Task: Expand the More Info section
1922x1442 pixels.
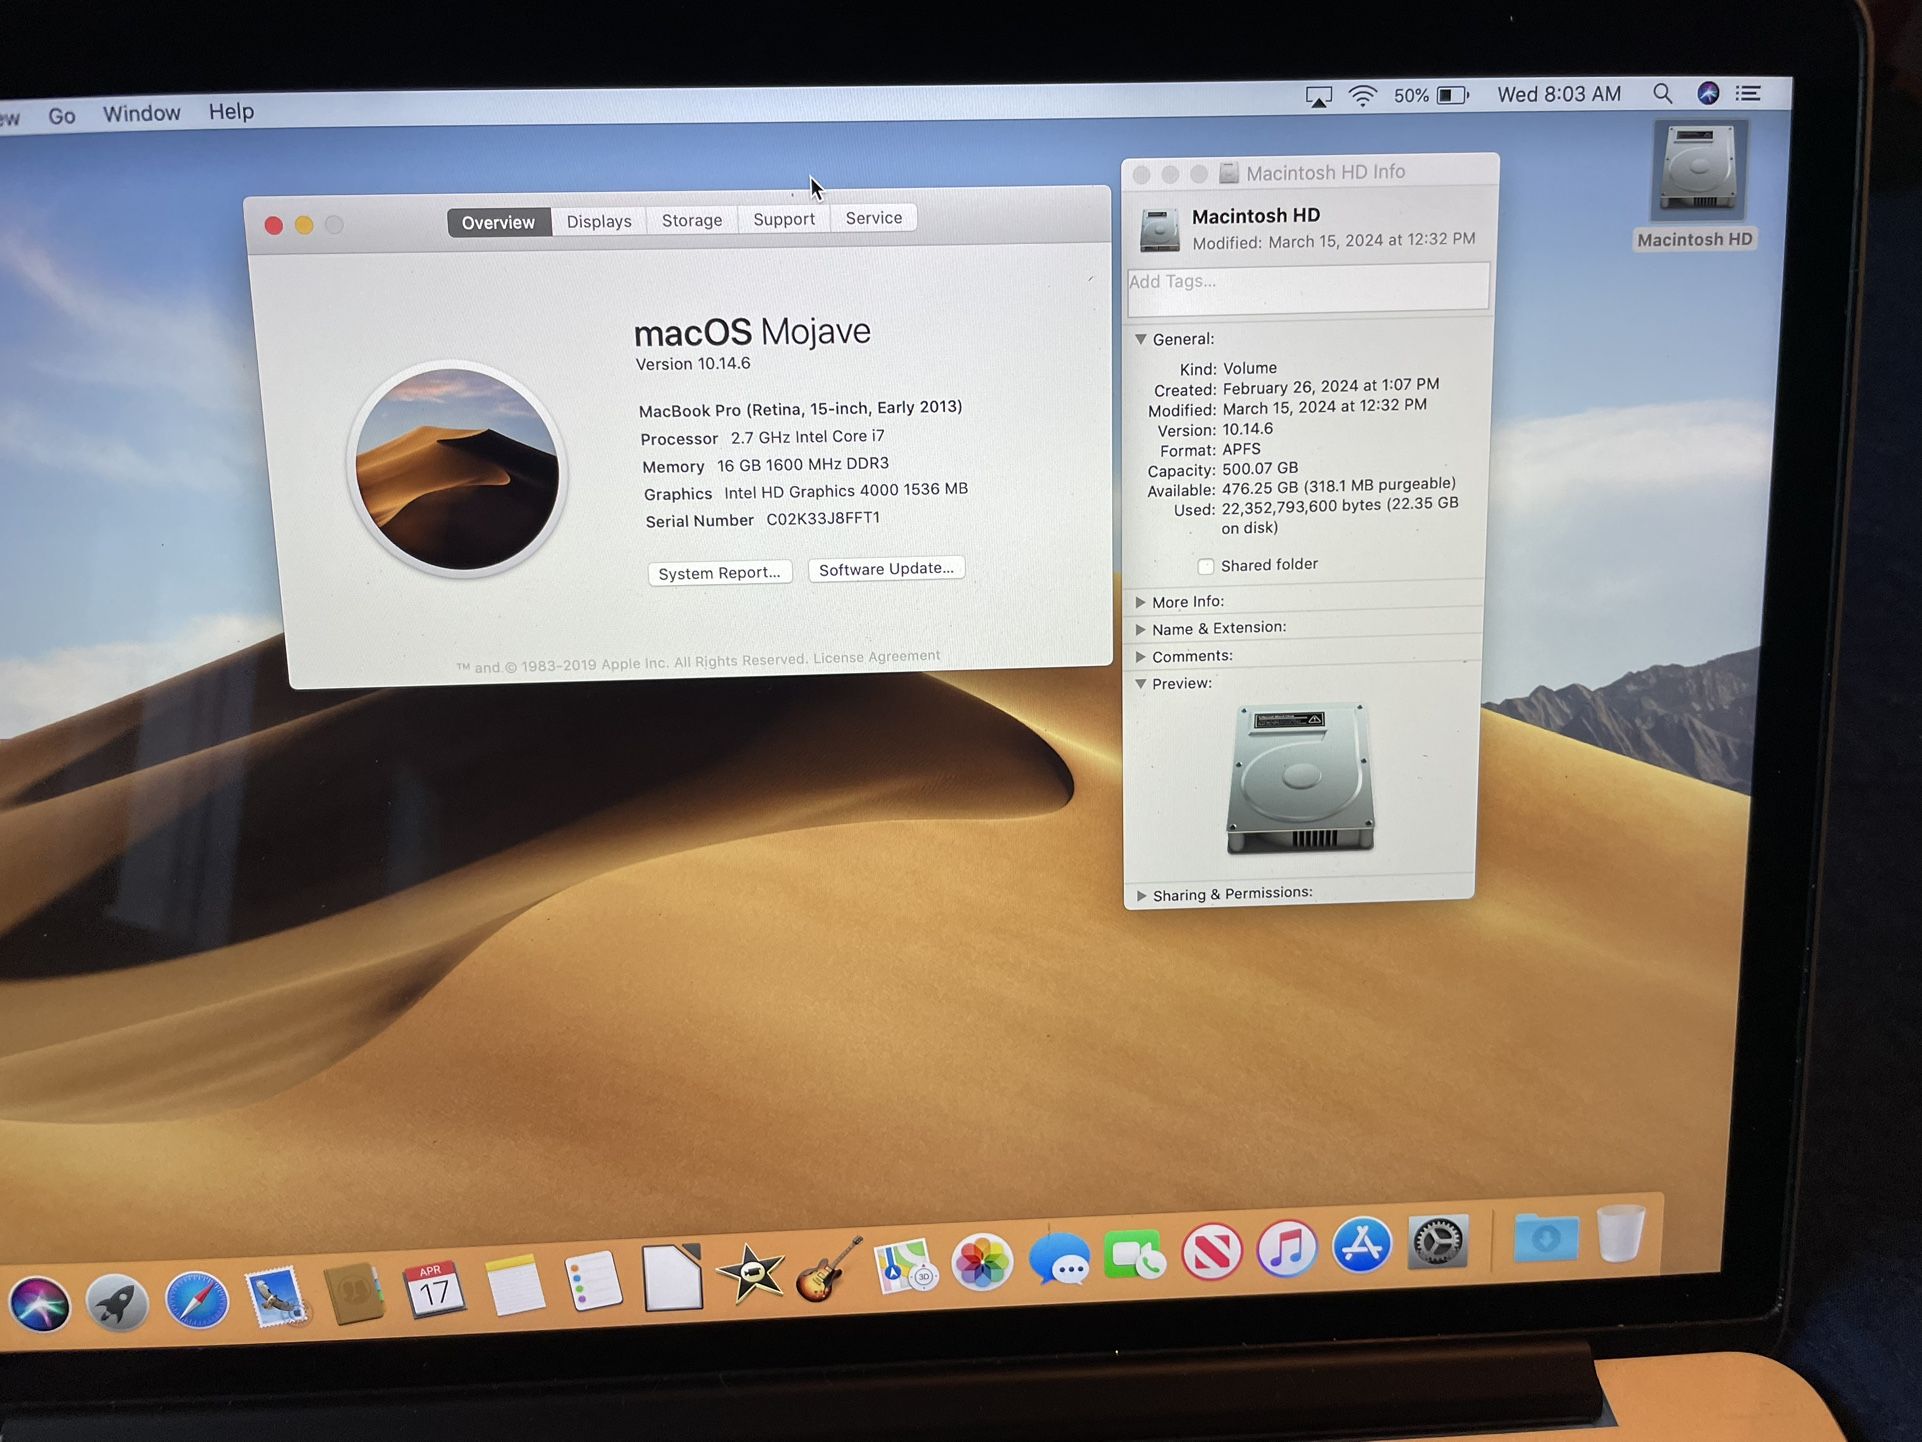Action: point(1140,602)
